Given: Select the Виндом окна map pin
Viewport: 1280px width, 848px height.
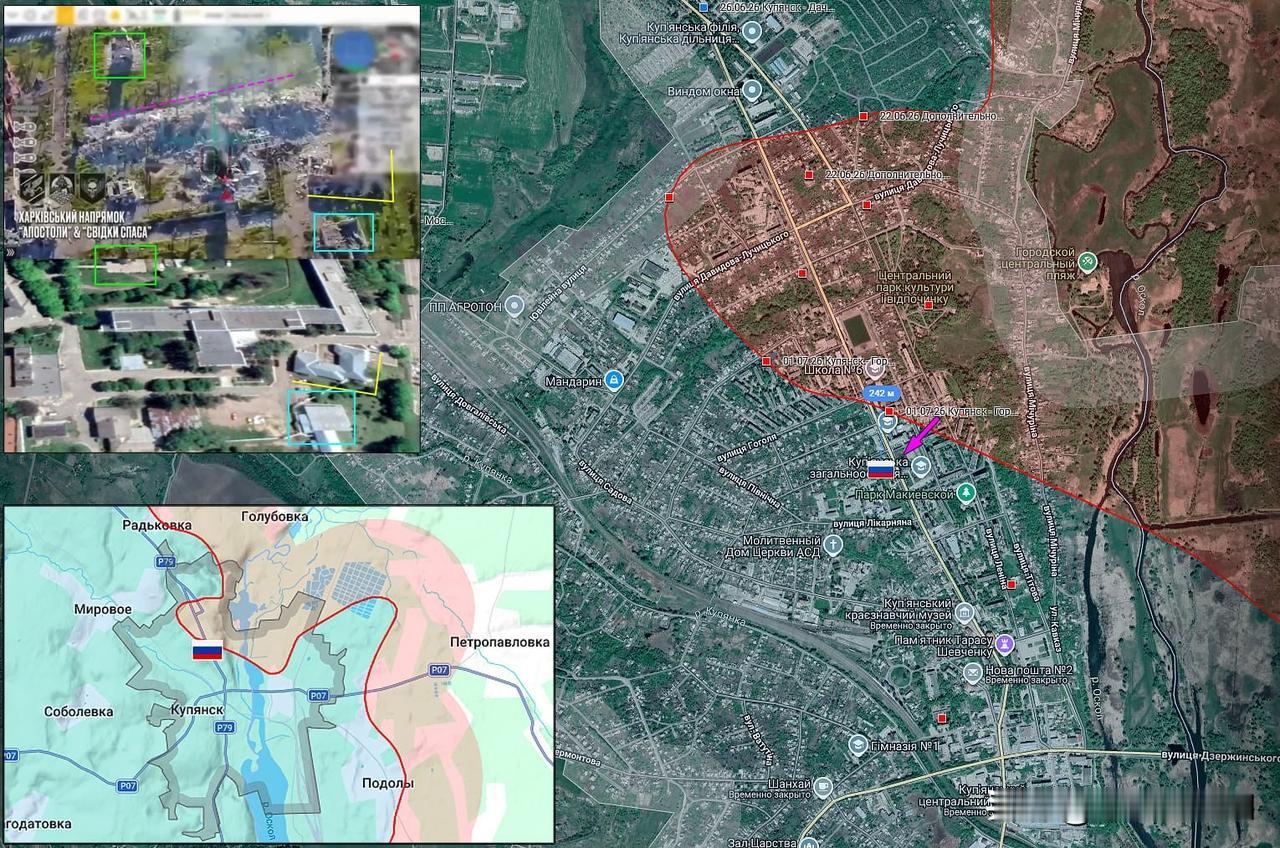Looking at the screenshot, I should click(753, 92).
